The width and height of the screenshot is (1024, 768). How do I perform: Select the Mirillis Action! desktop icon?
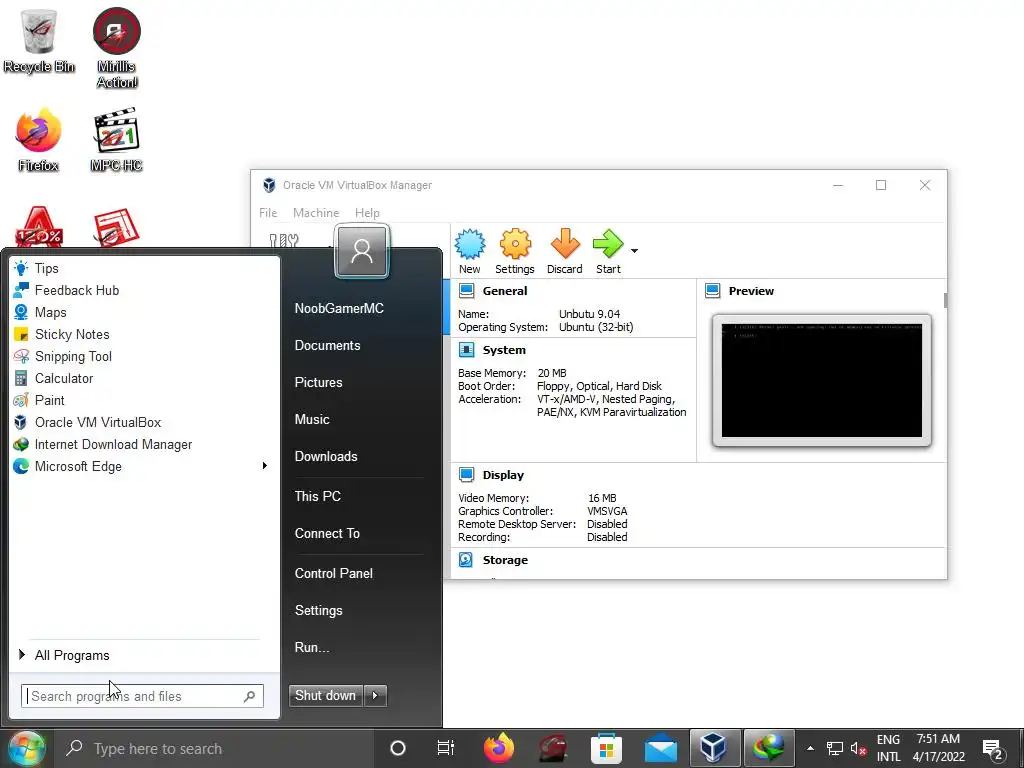coord(117,48)
